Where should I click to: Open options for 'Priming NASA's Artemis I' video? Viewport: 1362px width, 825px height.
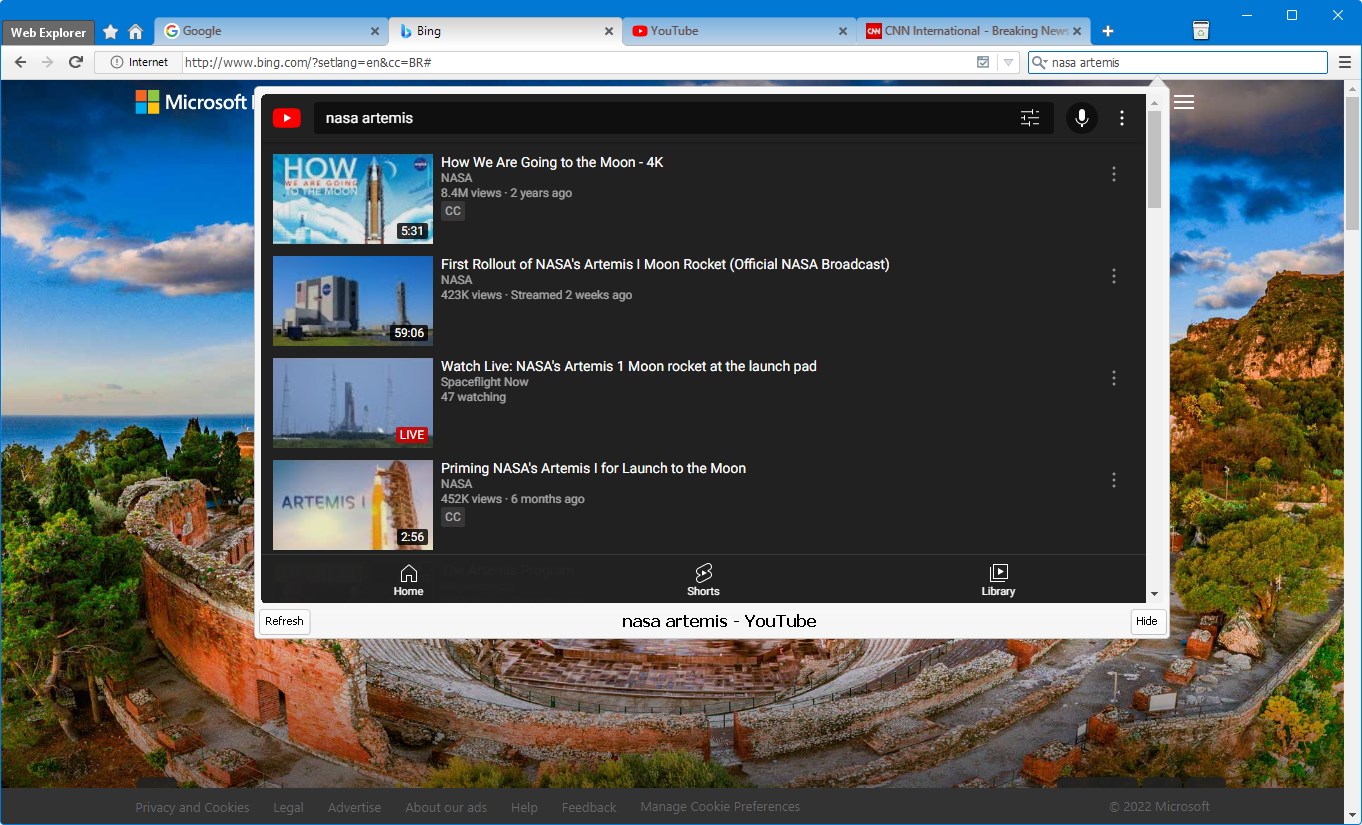pyautogui.click(x=1114, y=480)
